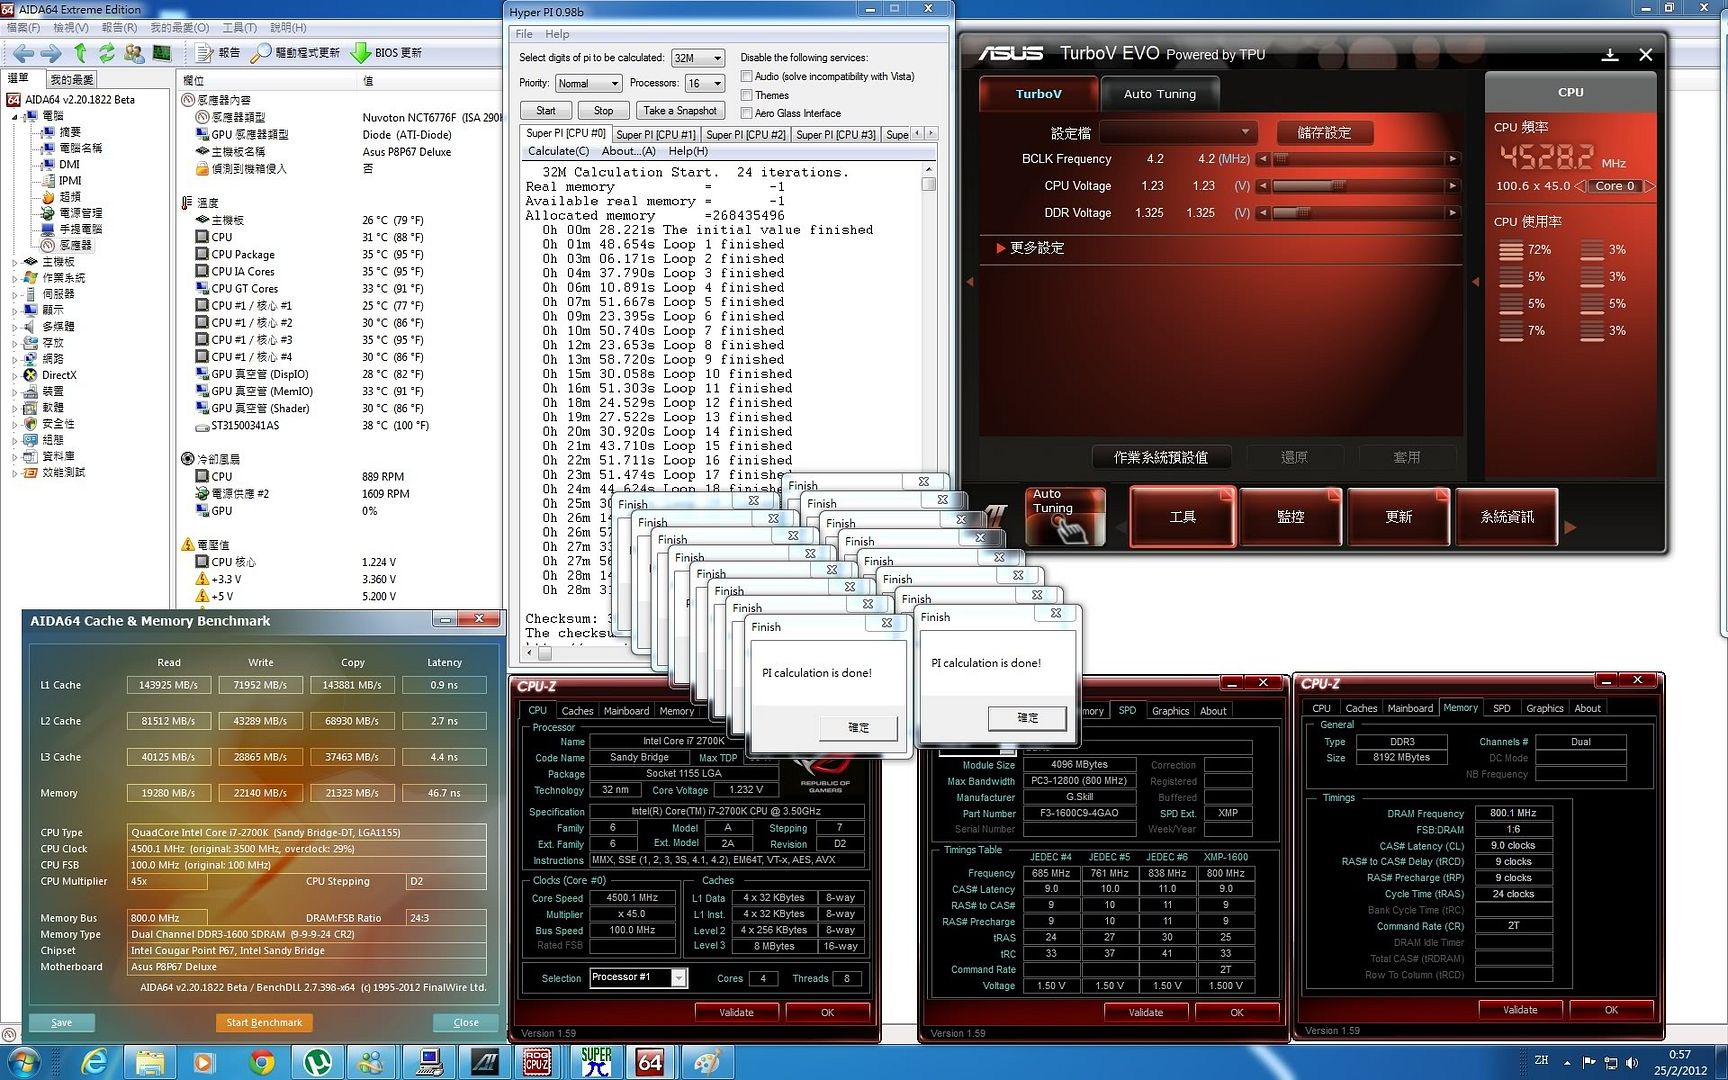Select 超頻 overclock flame tree item
The width and height of the screenshot is (1728, 1080).
click(61, 197)
